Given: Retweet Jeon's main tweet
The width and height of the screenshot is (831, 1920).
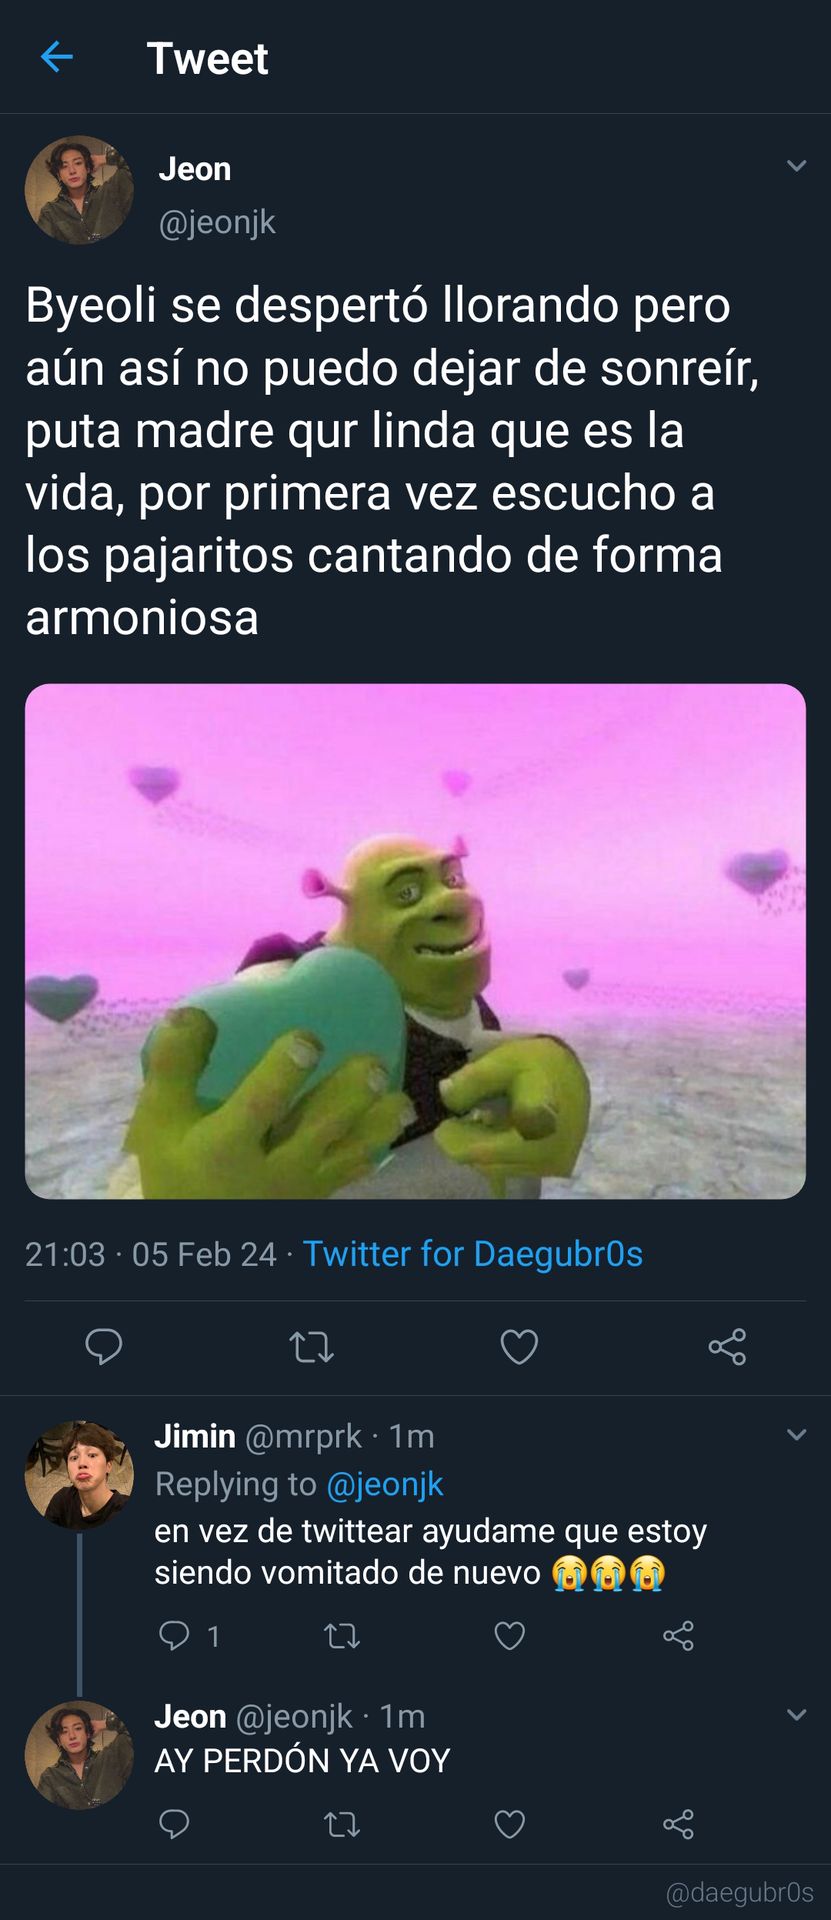Looking at the screenshot, I should pos(312,1347).
